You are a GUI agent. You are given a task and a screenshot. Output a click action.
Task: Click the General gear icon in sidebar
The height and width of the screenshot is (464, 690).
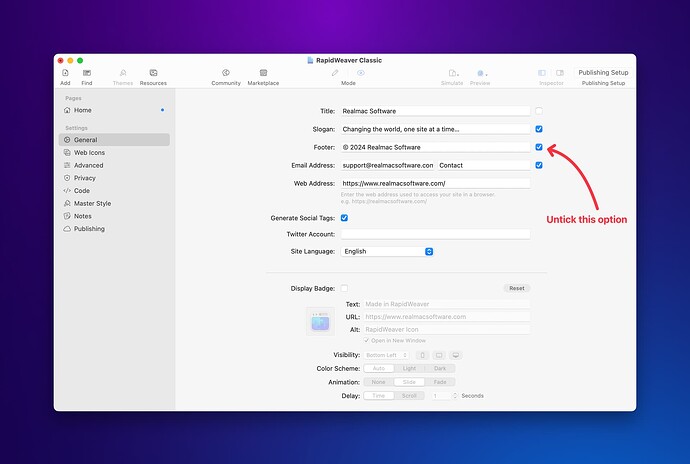[x=67, y=140]
